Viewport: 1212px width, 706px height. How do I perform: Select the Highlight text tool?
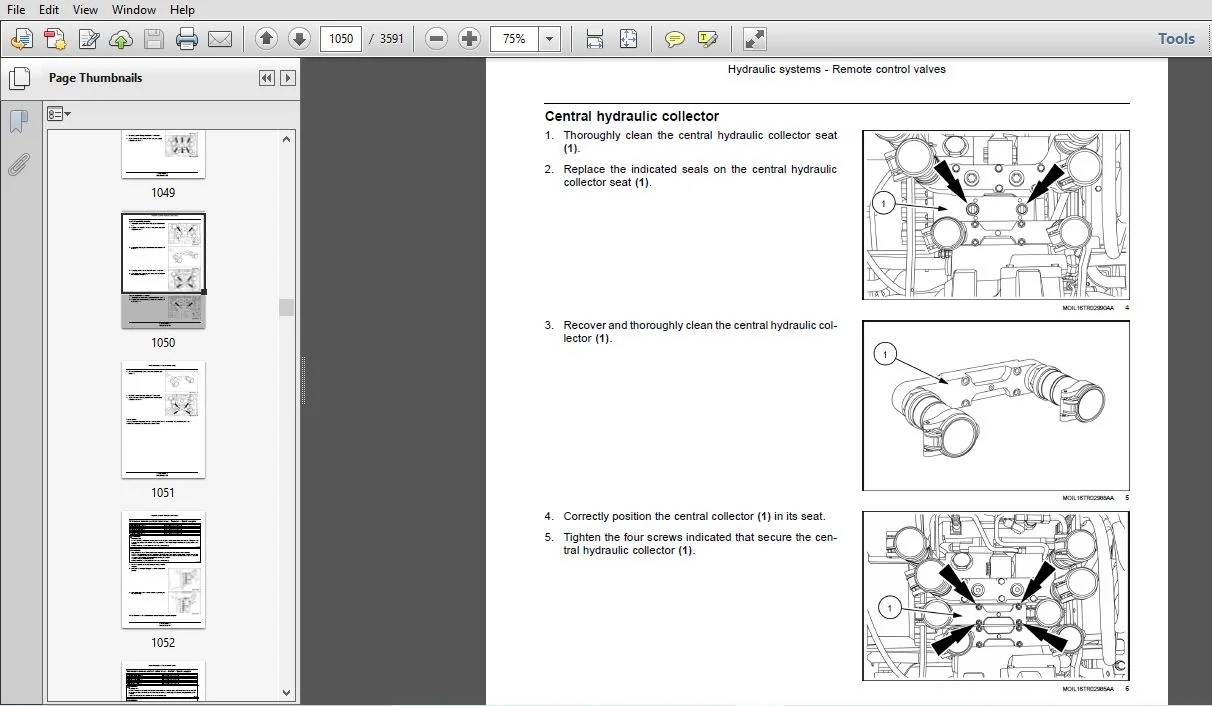point(708,39)
